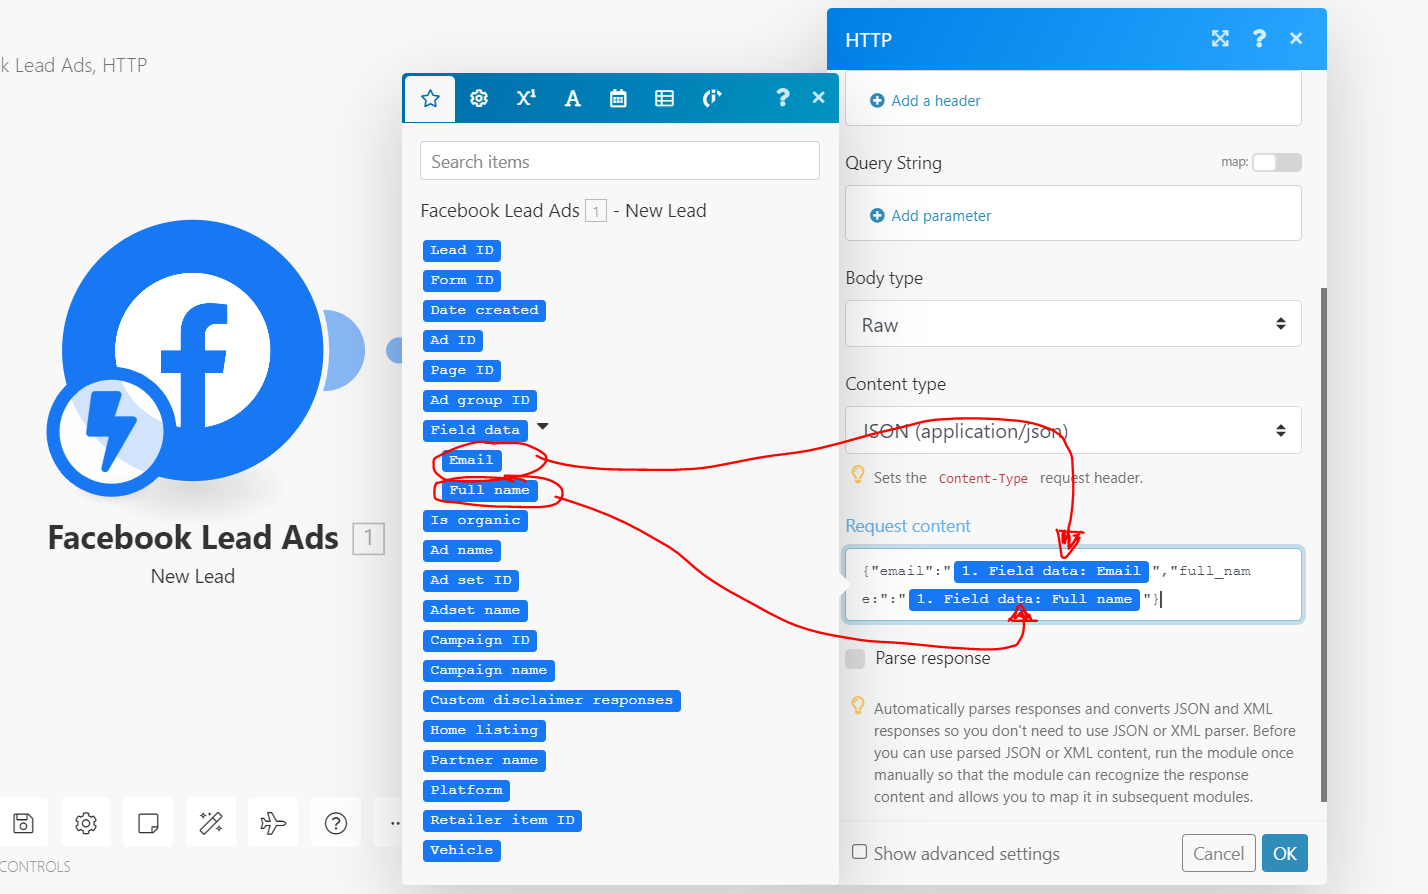
Task: Insert the Date created item
Action: 484,311
